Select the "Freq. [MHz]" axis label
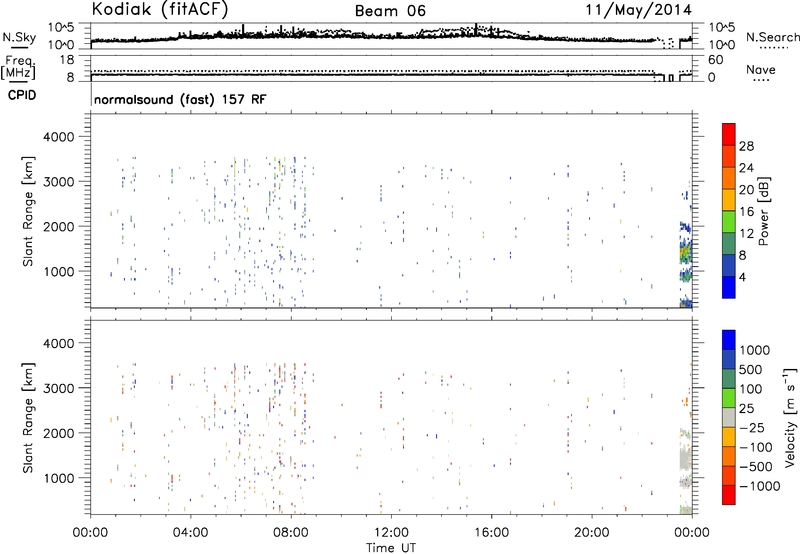The width and height of the screenshot is (800, 554). (x=19, y=67)
